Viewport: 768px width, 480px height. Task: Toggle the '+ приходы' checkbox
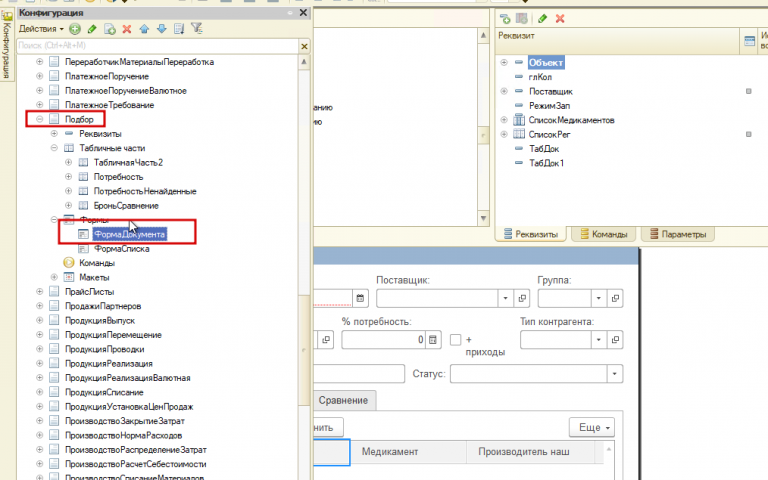click(456, 339)
